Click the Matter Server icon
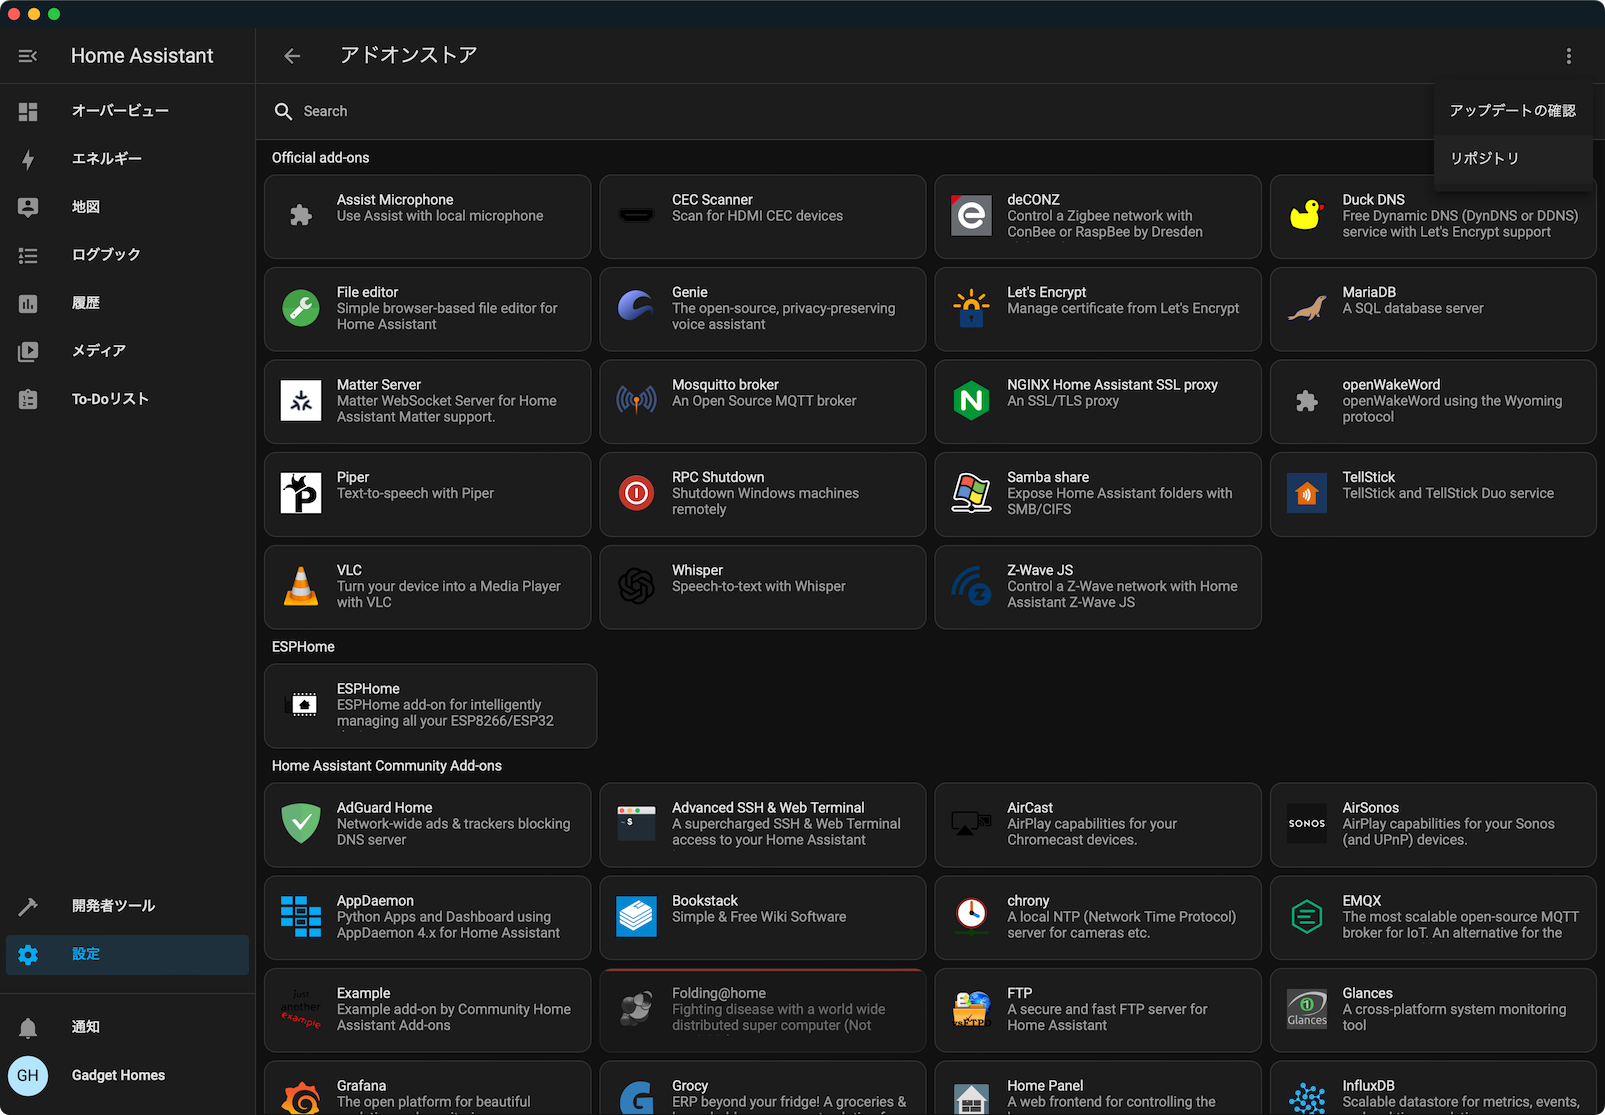 point(301,400)
